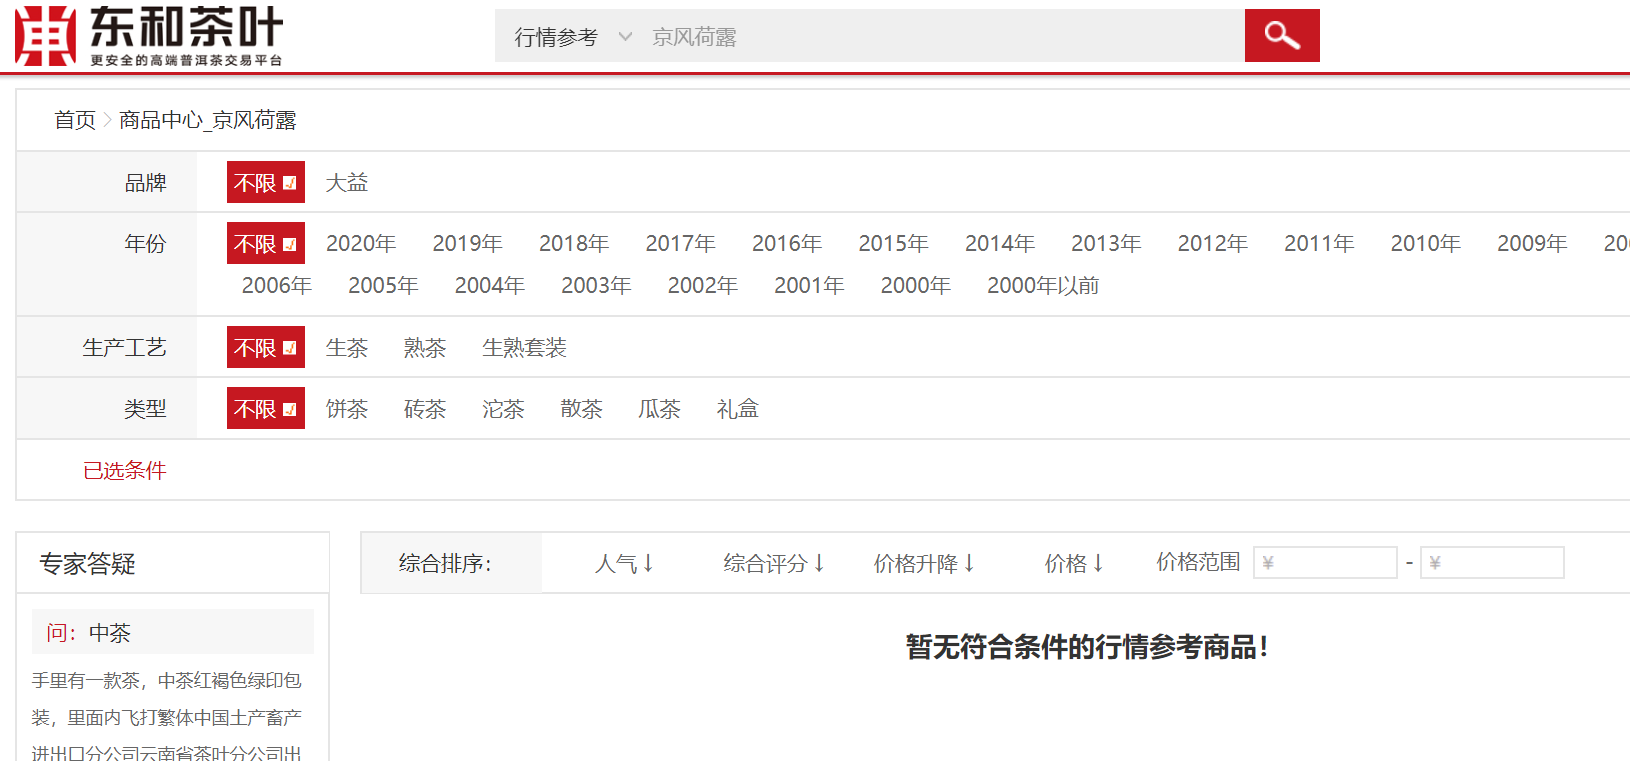Select the 饼茶 tea type

[x=346, y=409]
